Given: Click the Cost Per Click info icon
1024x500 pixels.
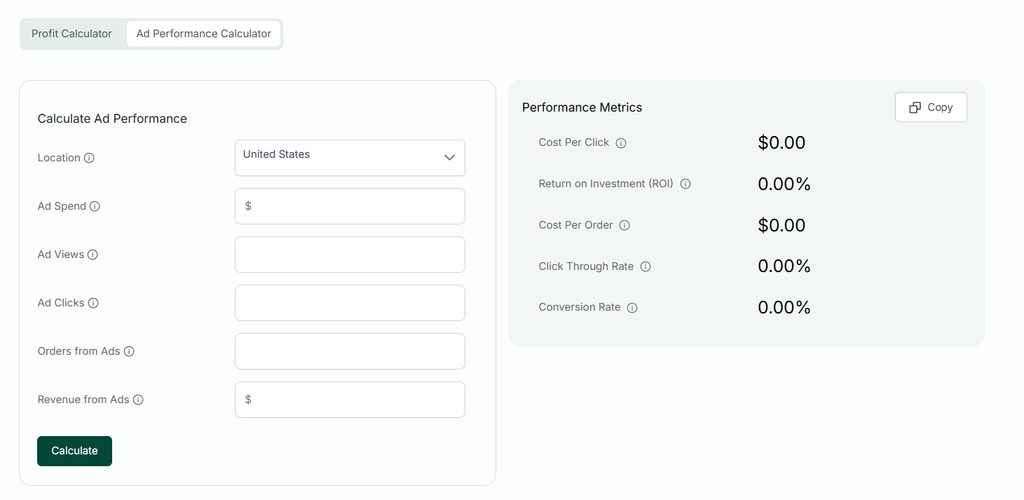Looking at the screenshot, I should (621, 143).
